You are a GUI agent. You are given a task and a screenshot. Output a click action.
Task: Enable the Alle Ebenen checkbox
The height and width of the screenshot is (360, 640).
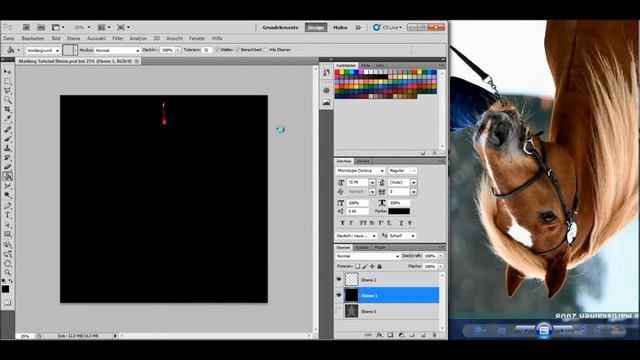tap(266, 50)
